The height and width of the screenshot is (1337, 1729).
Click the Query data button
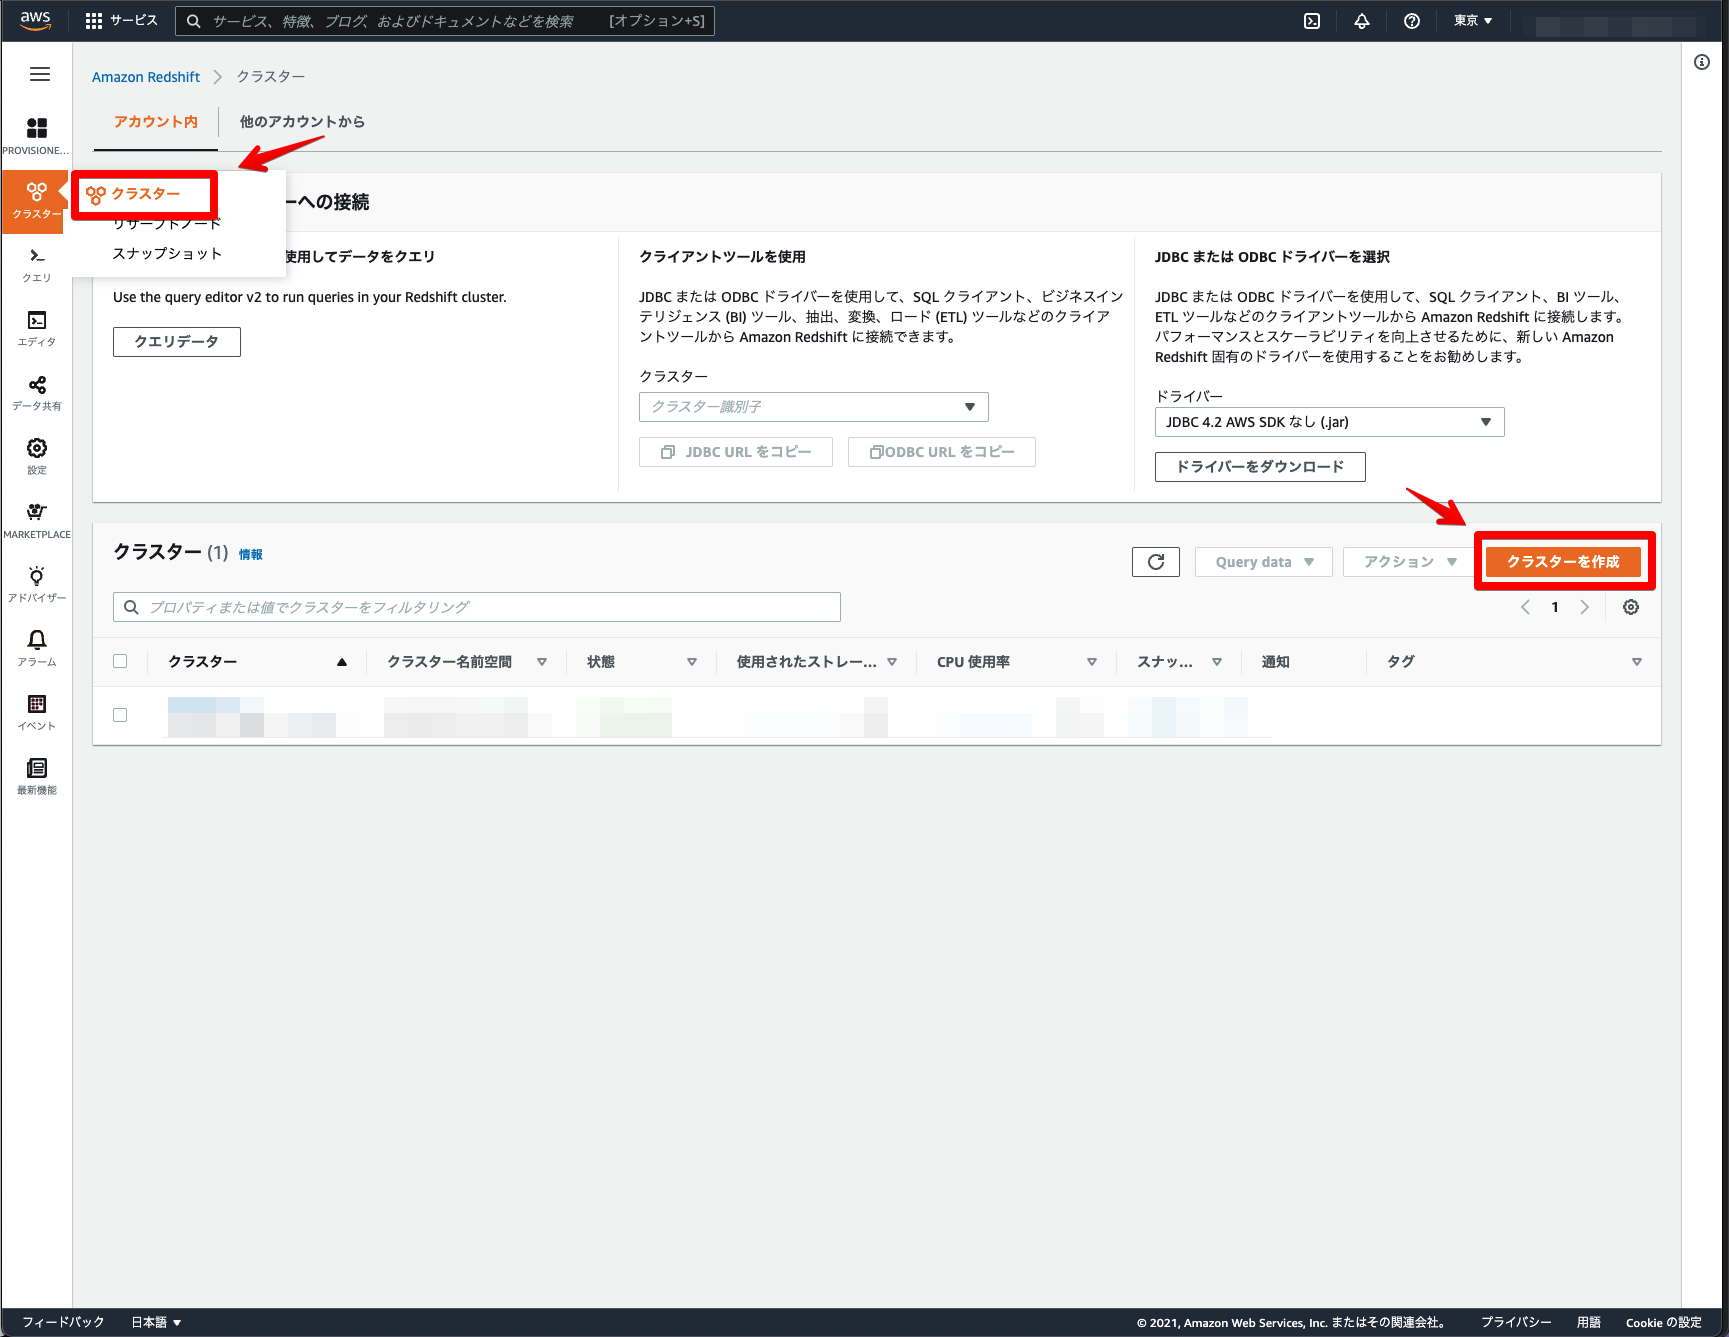click(x=177, y=342)
